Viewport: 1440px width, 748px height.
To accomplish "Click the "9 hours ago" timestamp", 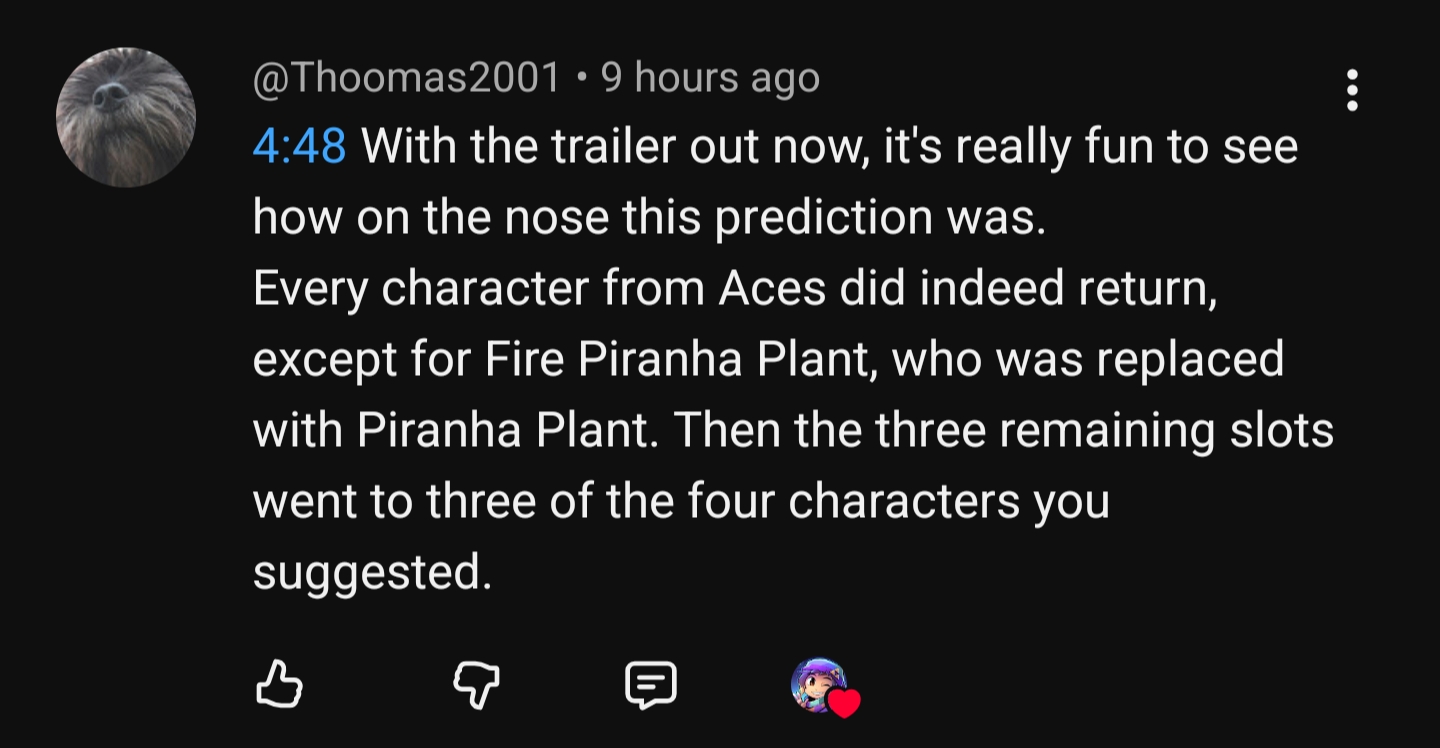I will [x=710, y=78].
